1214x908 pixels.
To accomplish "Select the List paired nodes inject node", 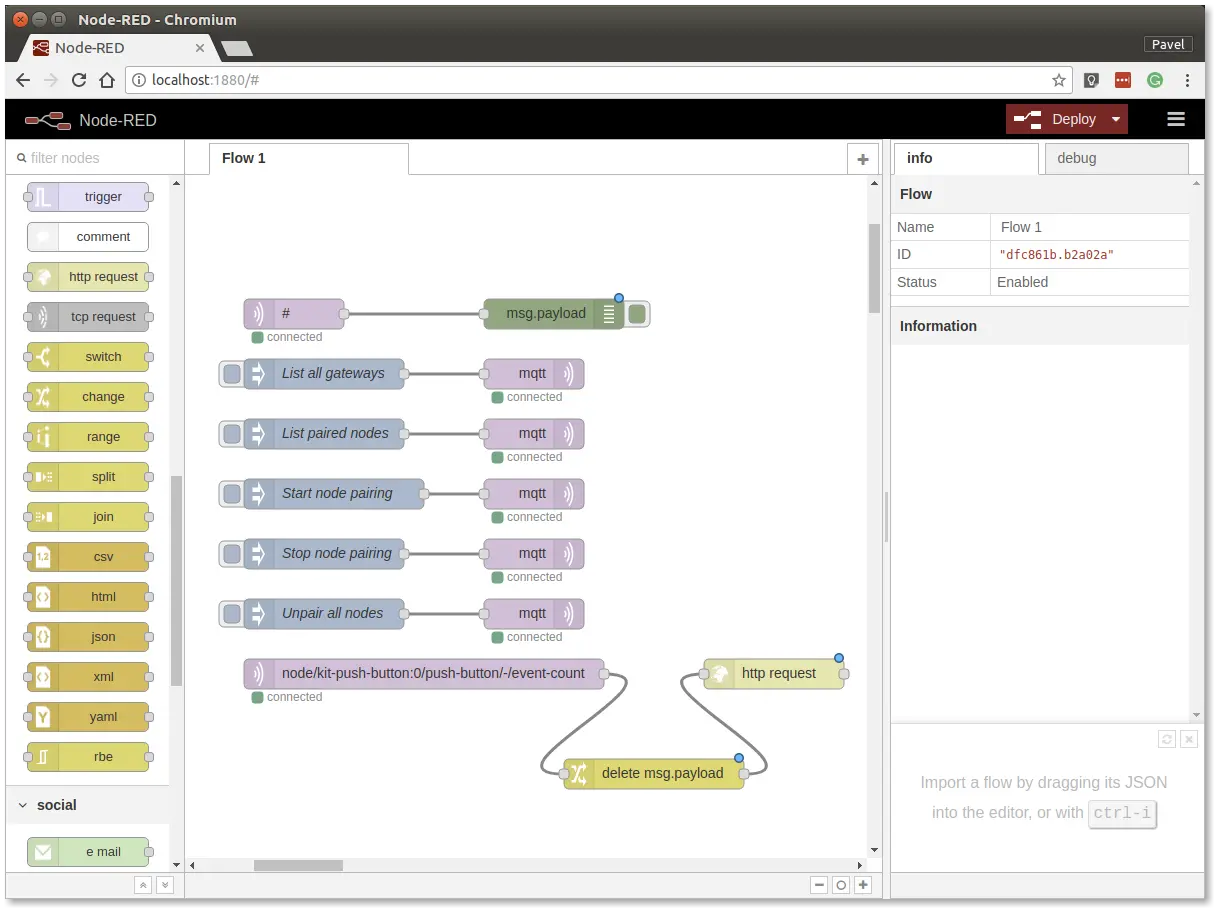I will (324, 434).
